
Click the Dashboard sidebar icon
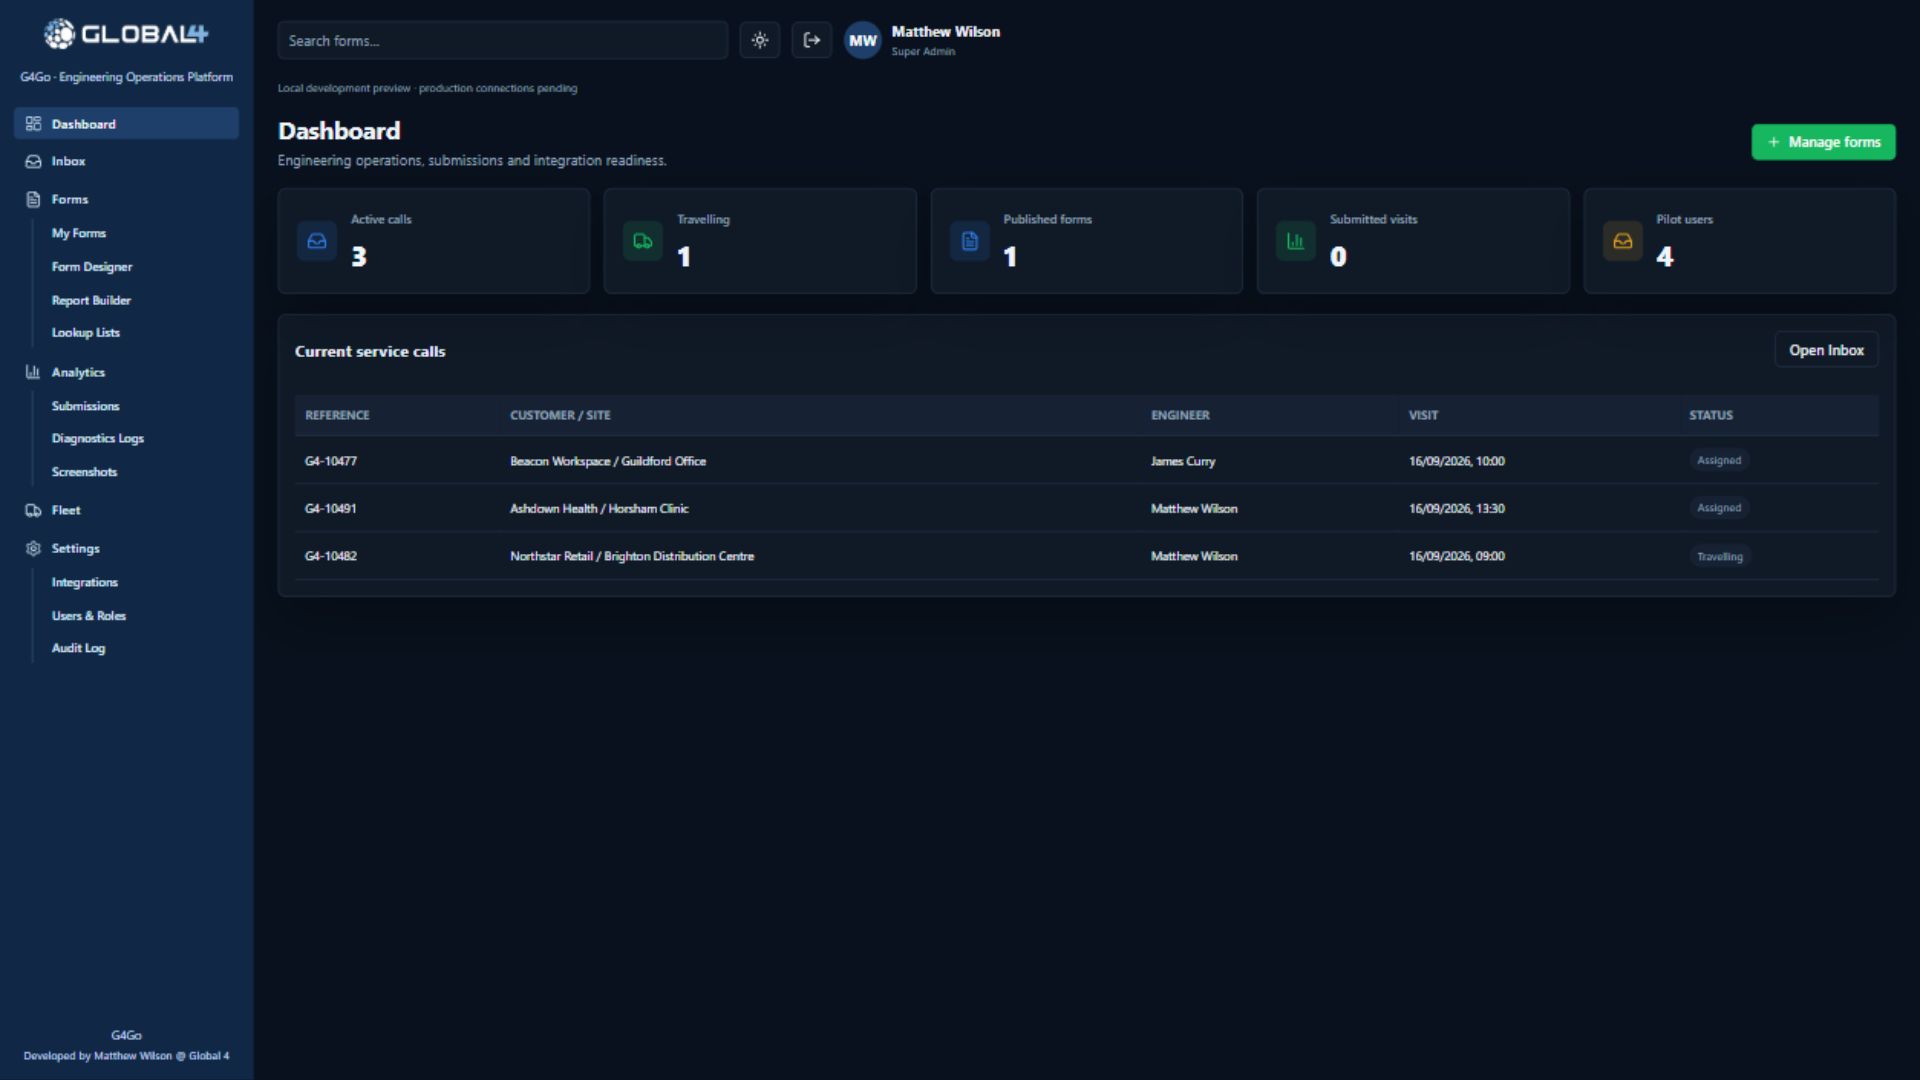tap(33, 124)
